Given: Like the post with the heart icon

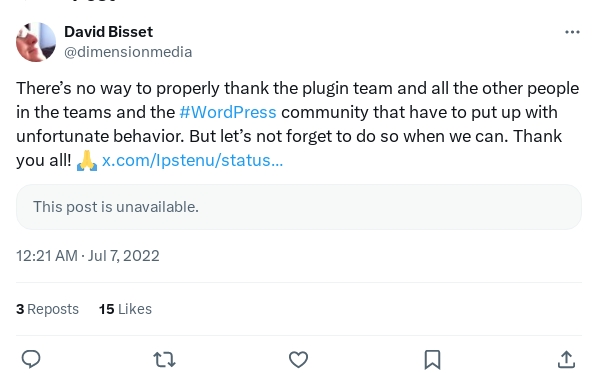Looking at the screenshot, I should pyautogui.click(x=298, y=359).
